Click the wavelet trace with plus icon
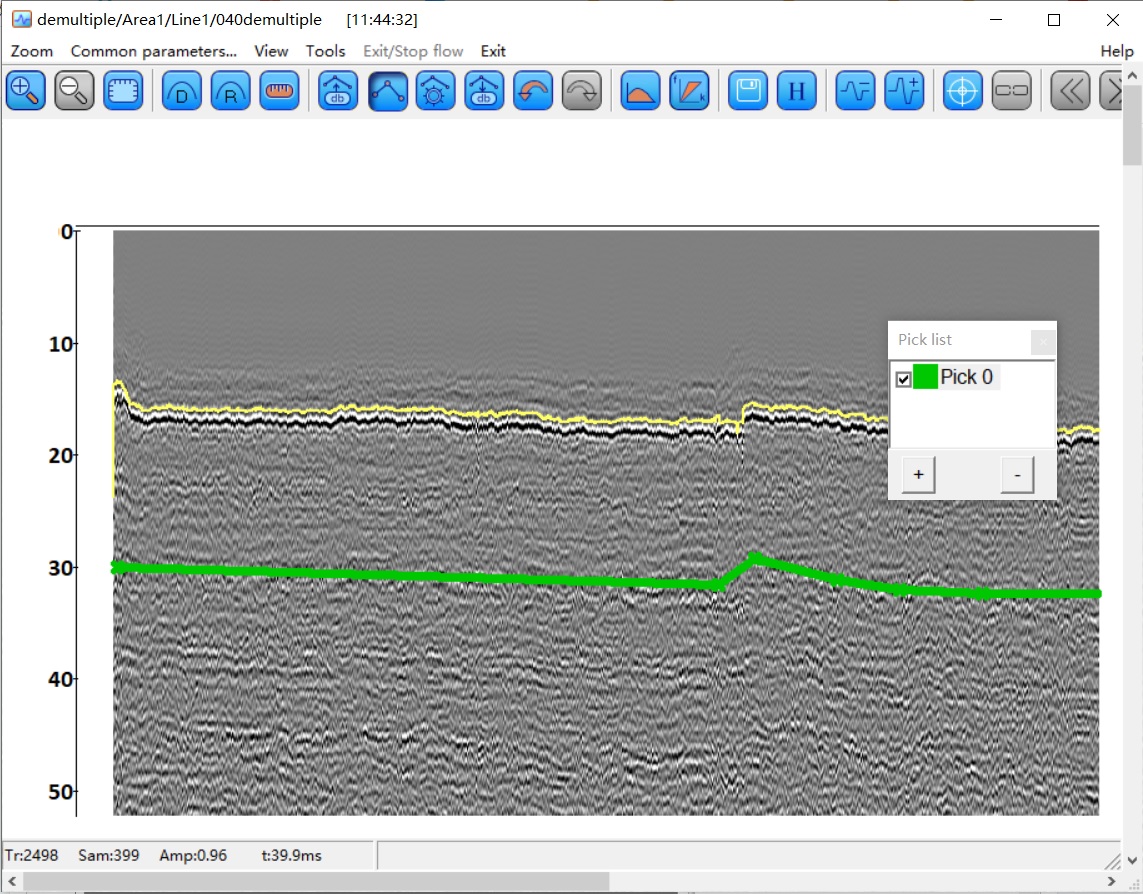 click(904, 91)
